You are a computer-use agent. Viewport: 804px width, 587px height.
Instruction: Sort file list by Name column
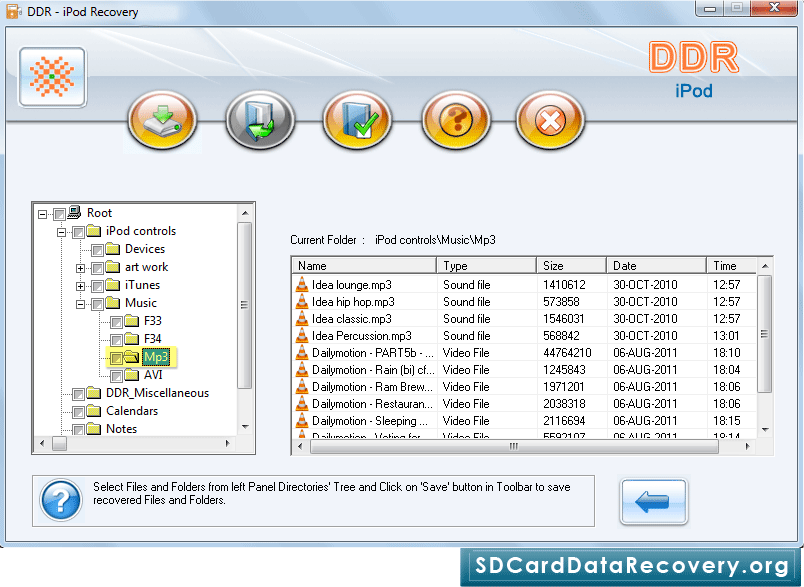coord(364,266)
